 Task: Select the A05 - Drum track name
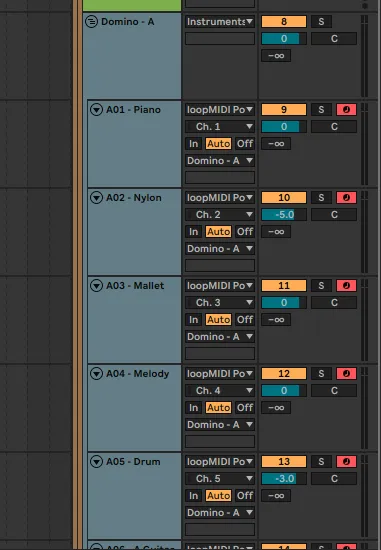[x=133, y=462]
